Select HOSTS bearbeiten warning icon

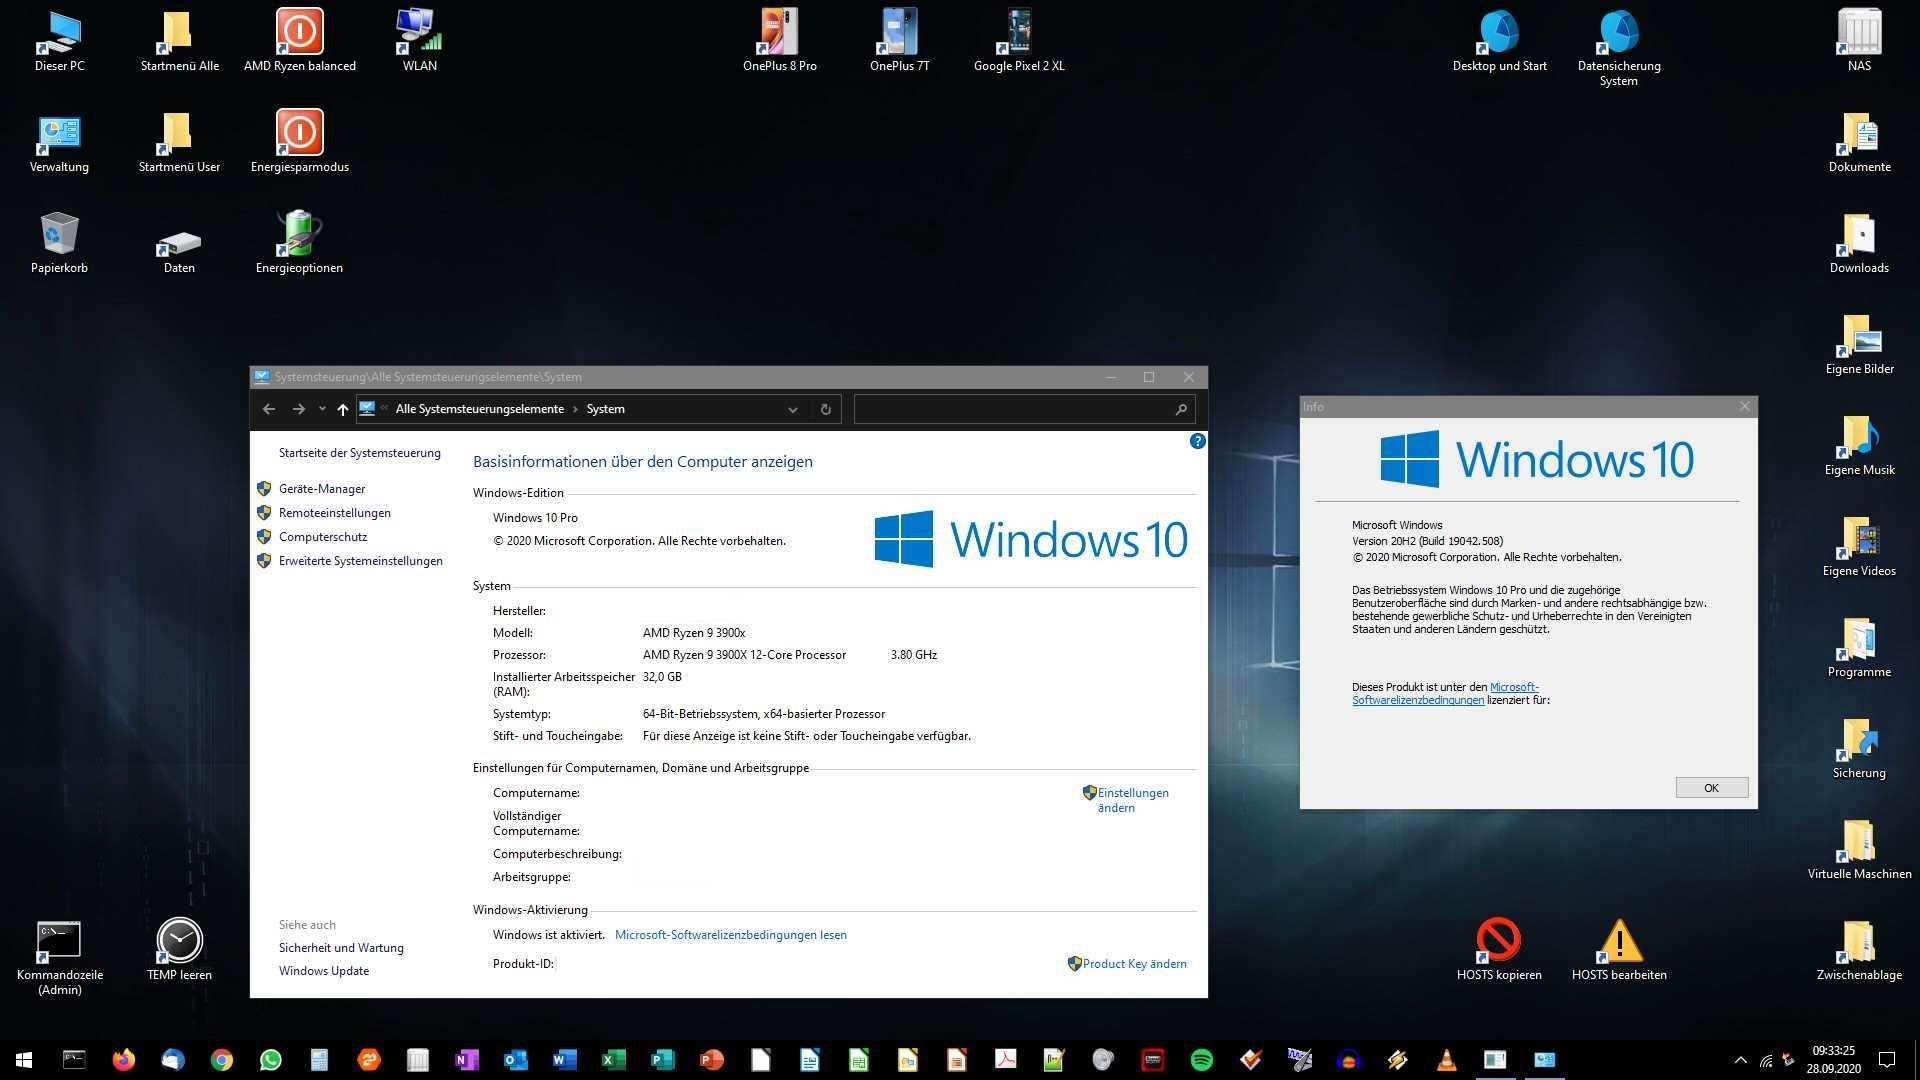pos(1619,950)
